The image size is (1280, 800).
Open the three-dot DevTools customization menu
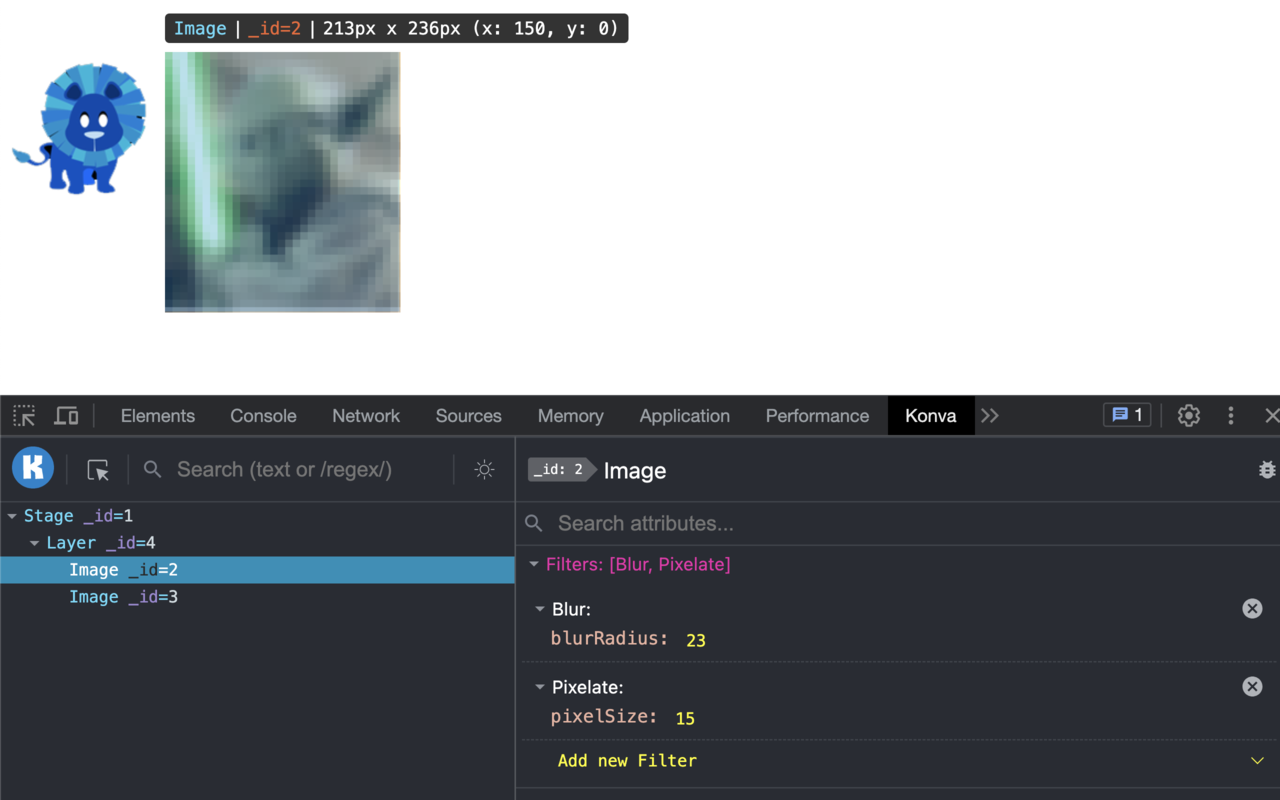pos(1230,415)
